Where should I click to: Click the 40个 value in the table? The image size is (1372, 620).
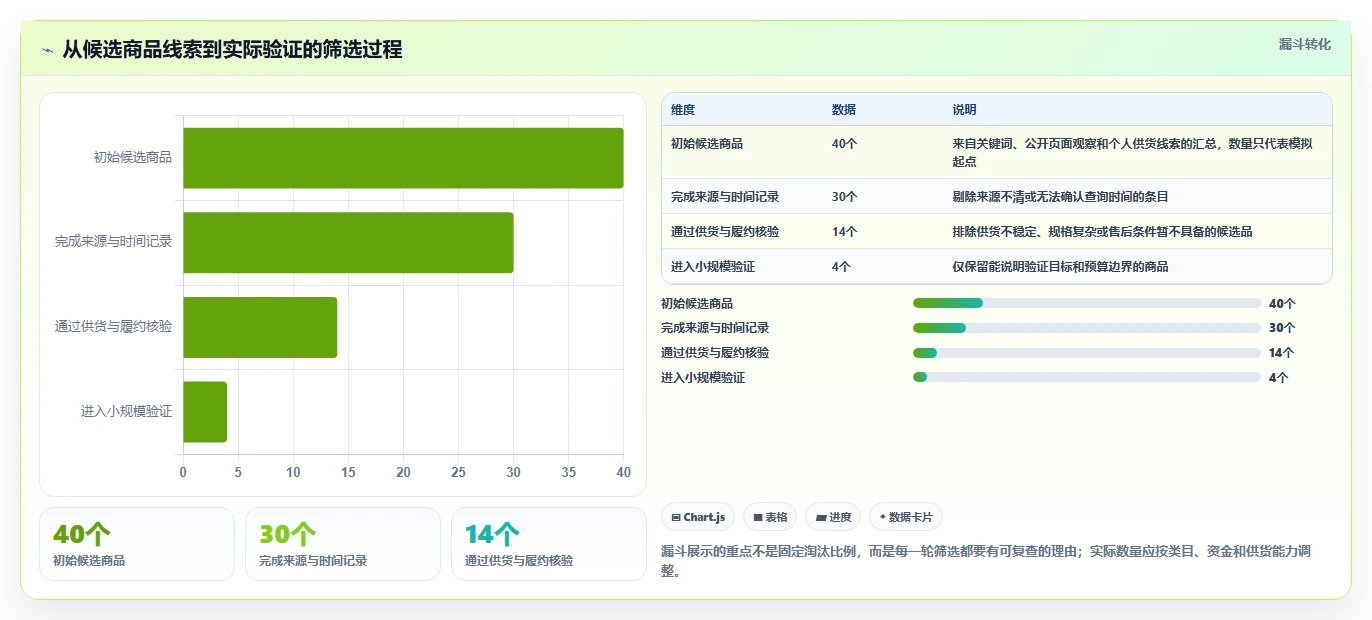coord(845,144)
